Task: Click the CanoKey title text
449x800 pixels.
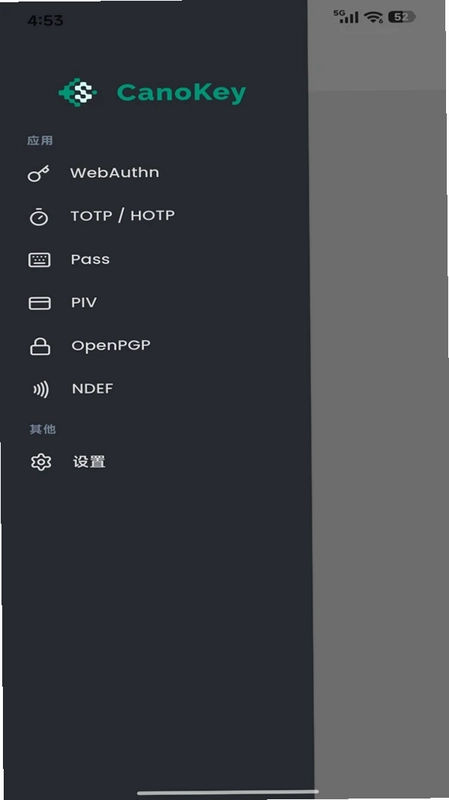Action: coord(181,93)
